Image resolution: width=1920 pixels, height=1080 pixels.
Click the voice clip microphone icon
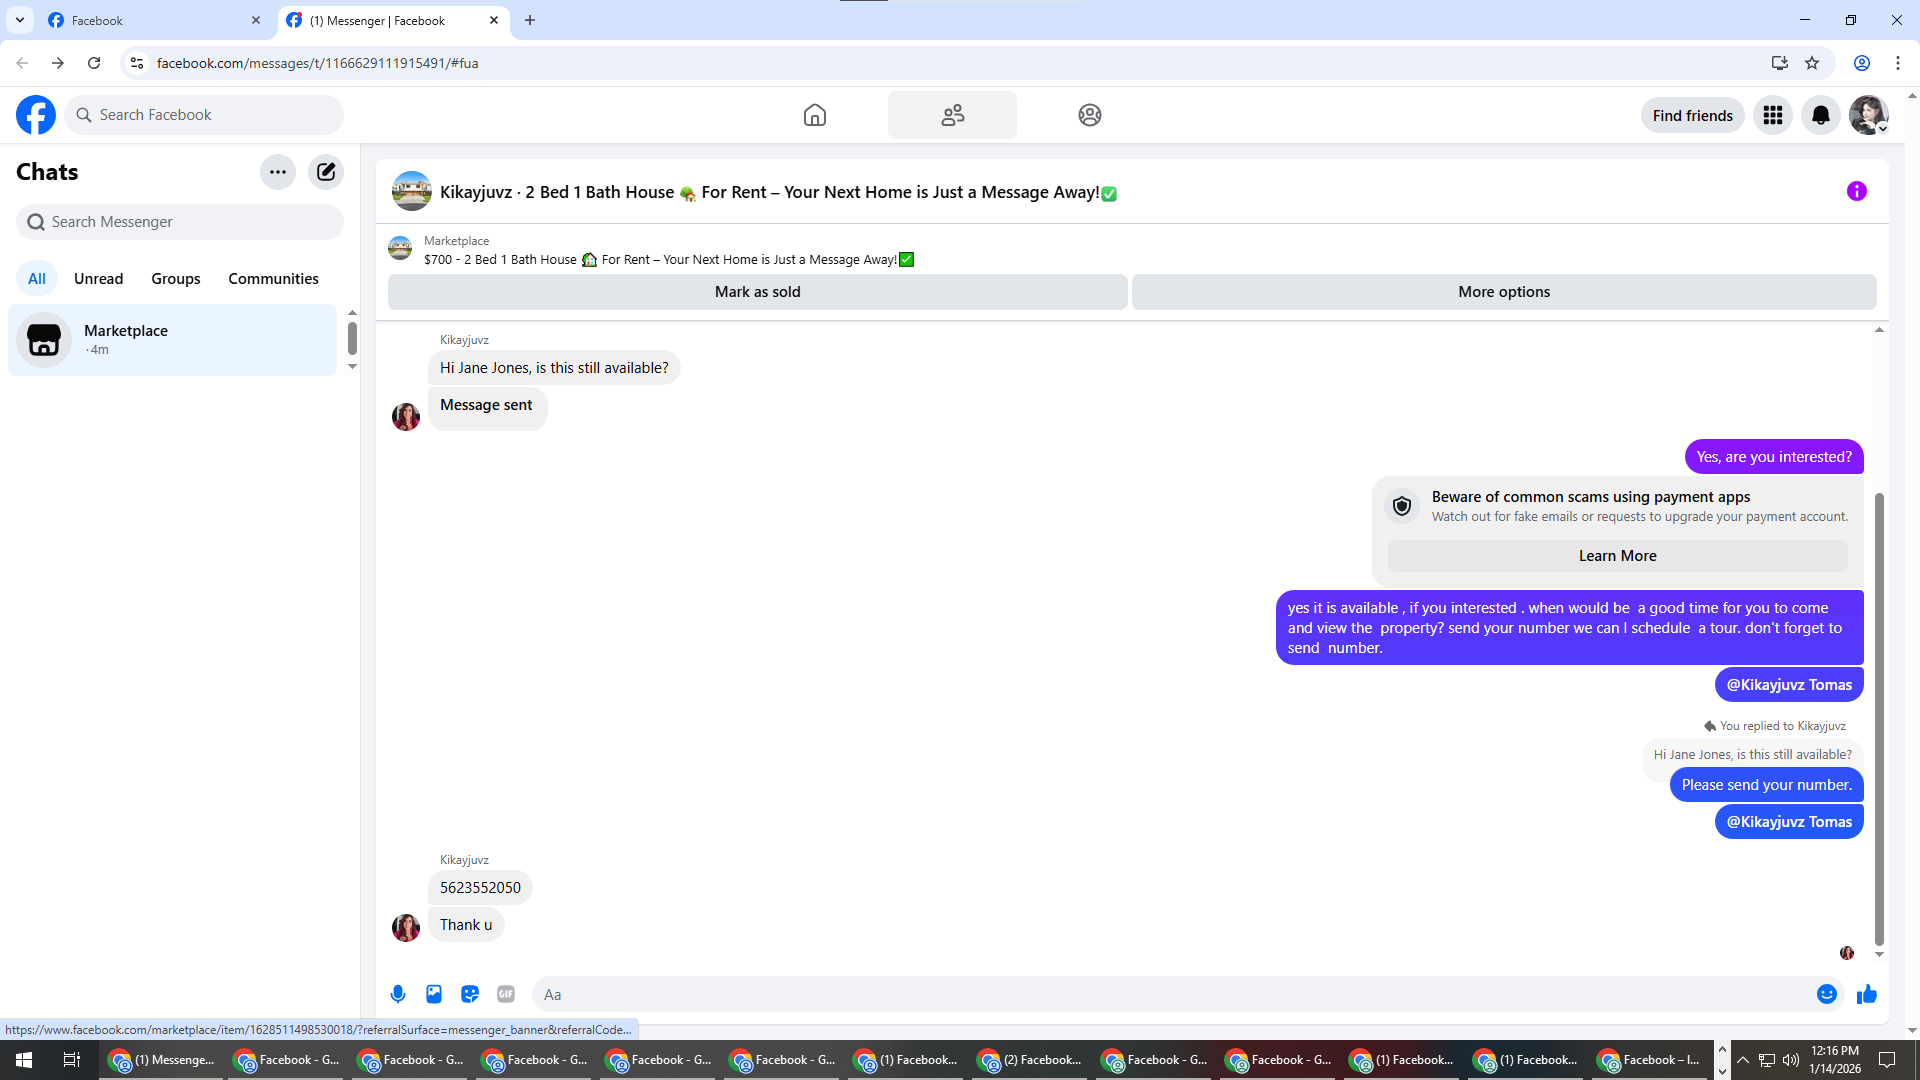coord(398,994)
